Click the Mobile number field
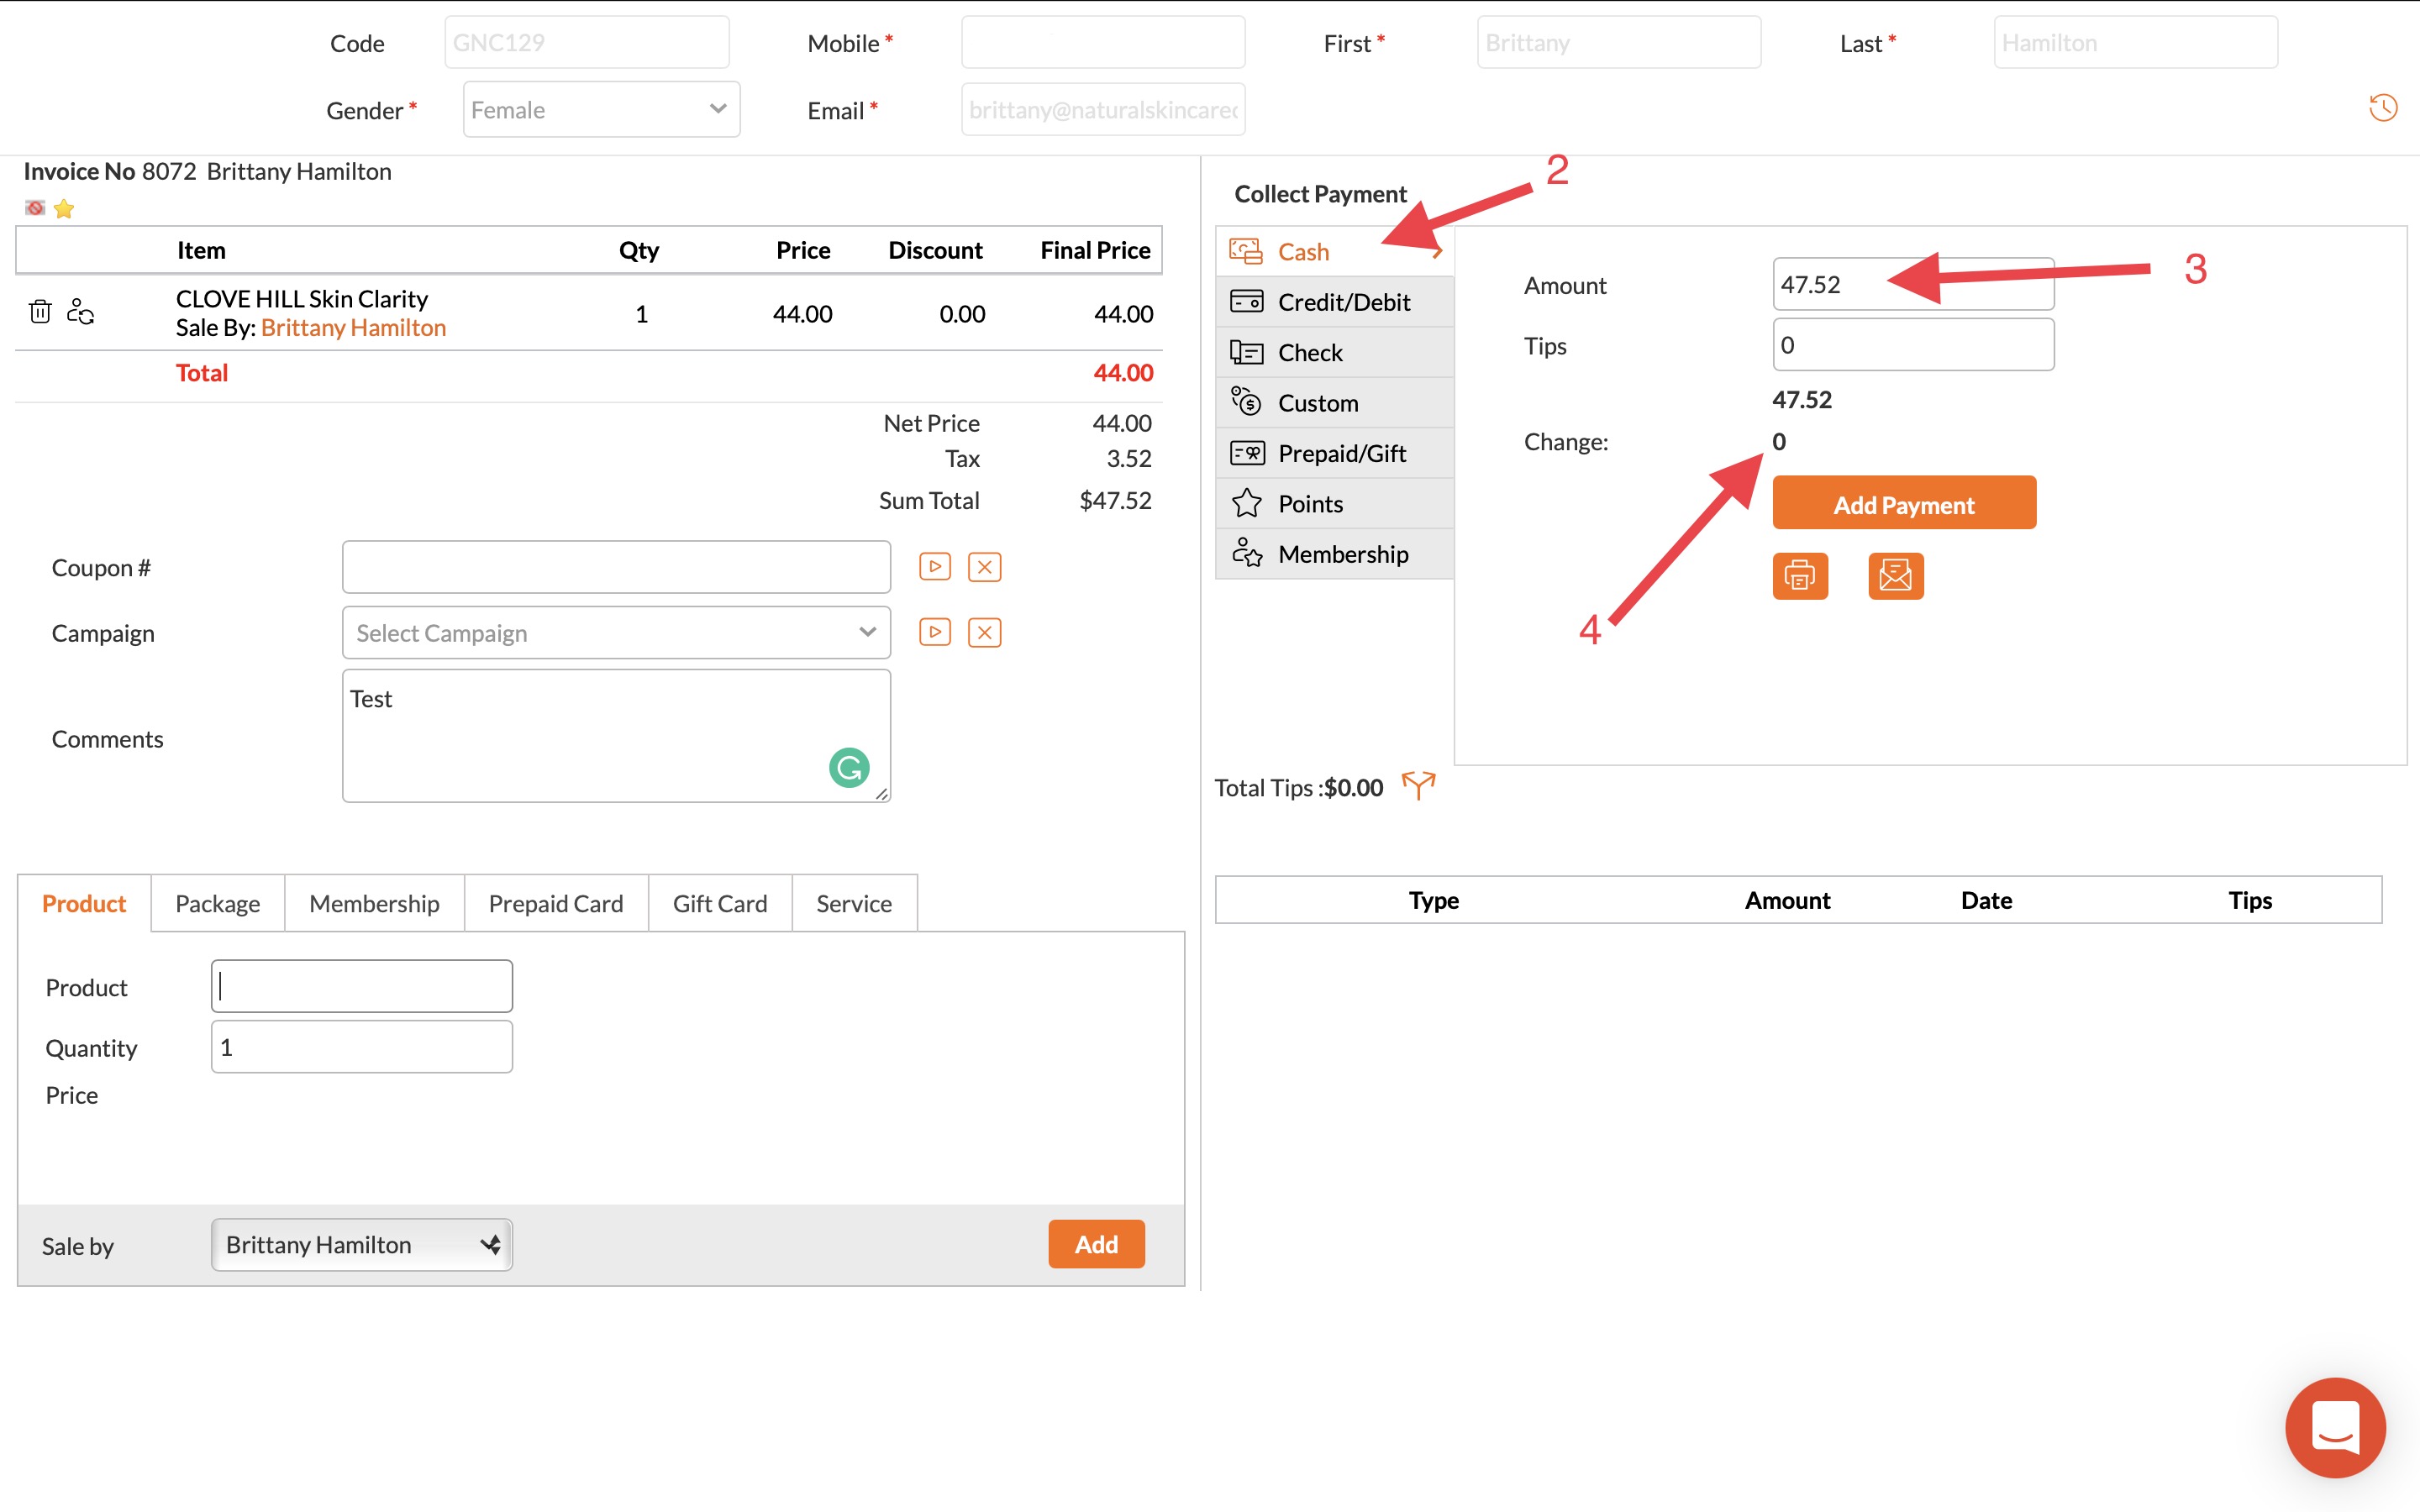The image size is (2420, 1512). point(1103,42)
